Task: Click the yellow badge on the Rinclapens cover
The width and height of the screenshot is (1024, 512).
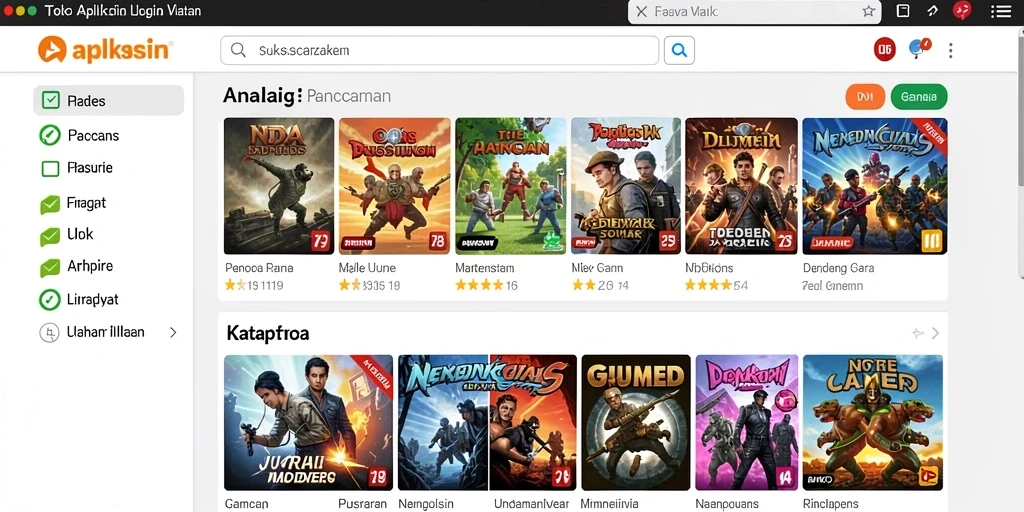Action: point(927,477)
